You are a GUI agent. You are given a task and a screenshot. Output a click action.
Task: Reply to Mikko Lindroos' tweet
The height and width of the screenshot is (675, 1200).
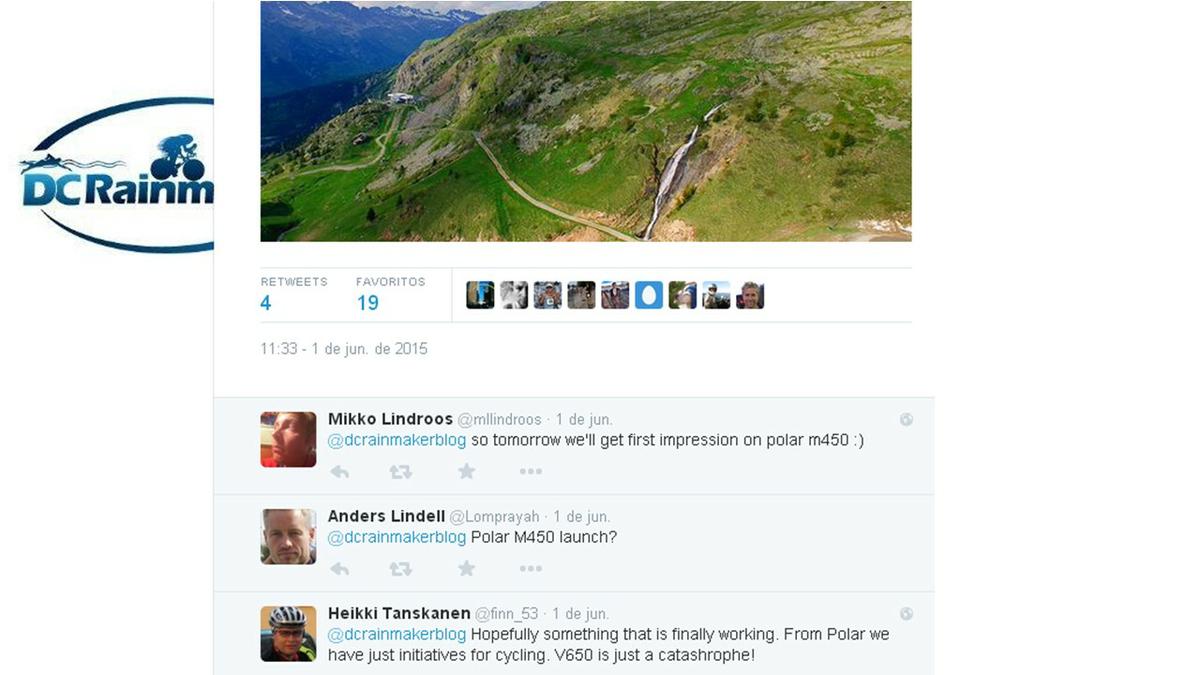point(340,472)
